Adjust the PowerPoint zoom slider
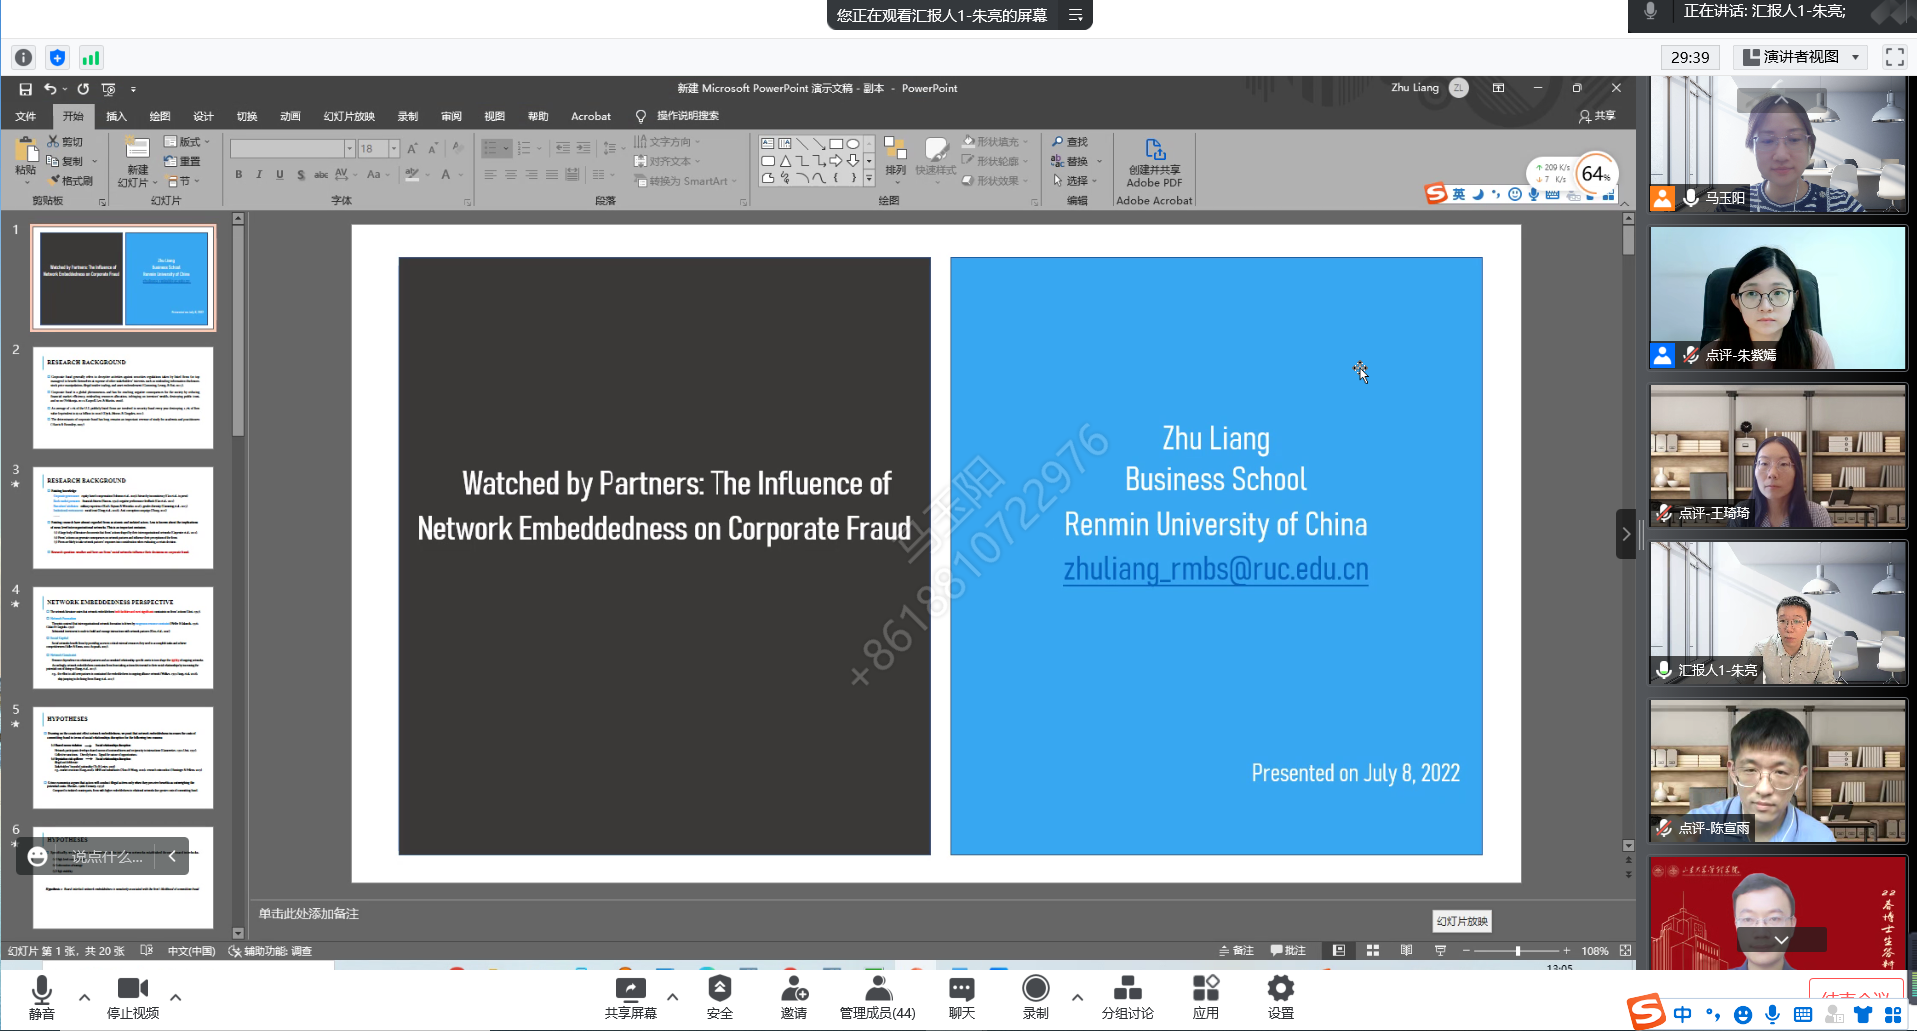The width and height of the screenshot is (1917, 1031). (x=1517, y=950)
